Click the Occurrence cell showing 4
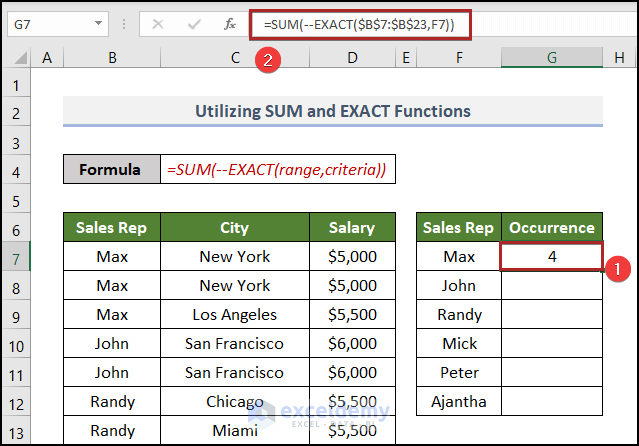 (552, 256)
